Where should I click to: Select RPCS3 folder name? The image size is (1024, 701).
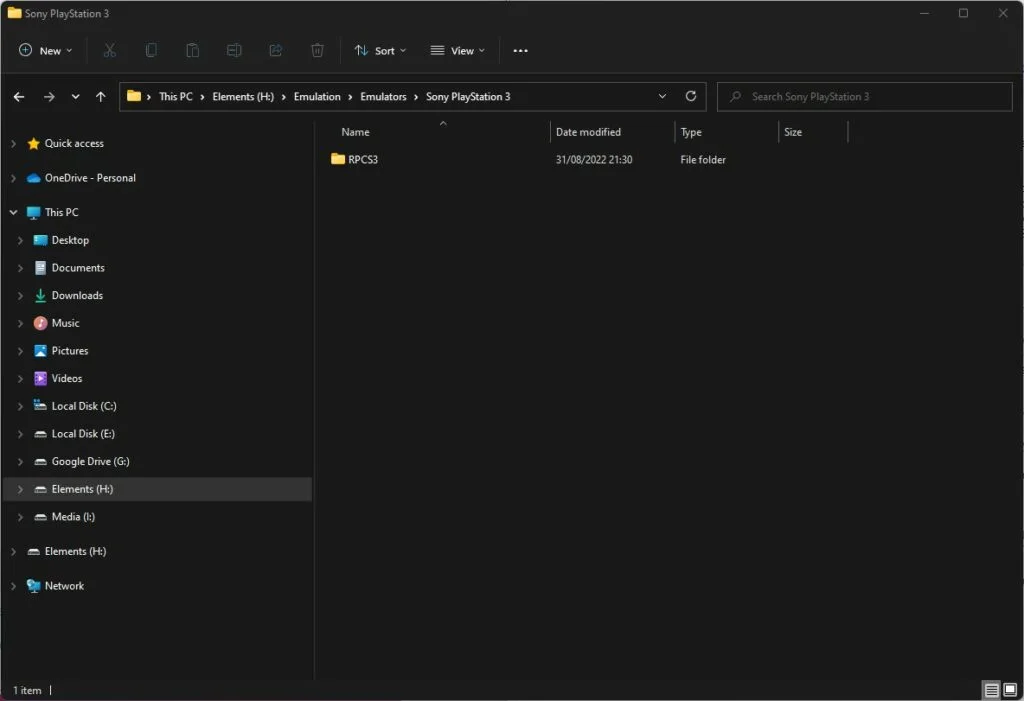click(363, 159)
